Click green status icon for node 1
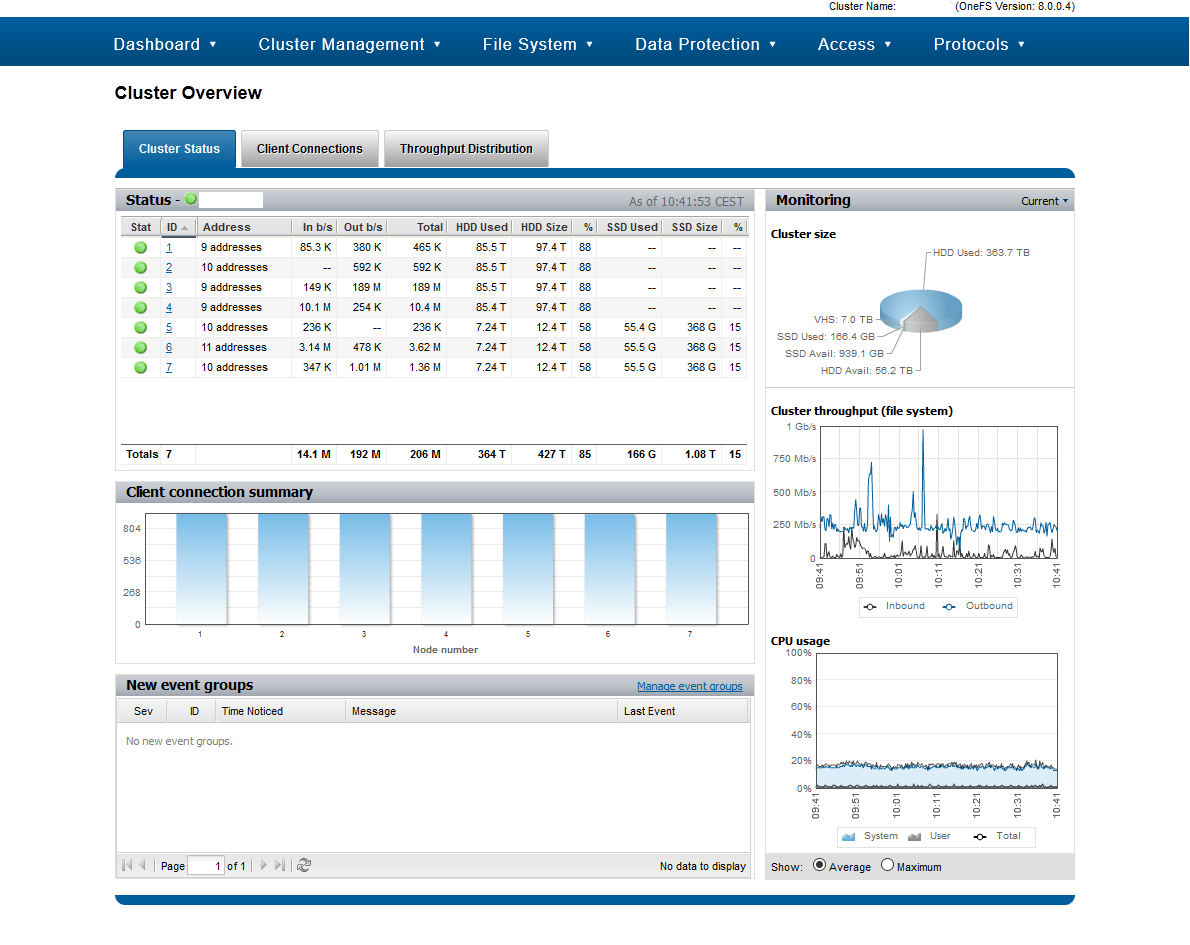Screen dimensions: 1190x945 click(x=141, y=247)
